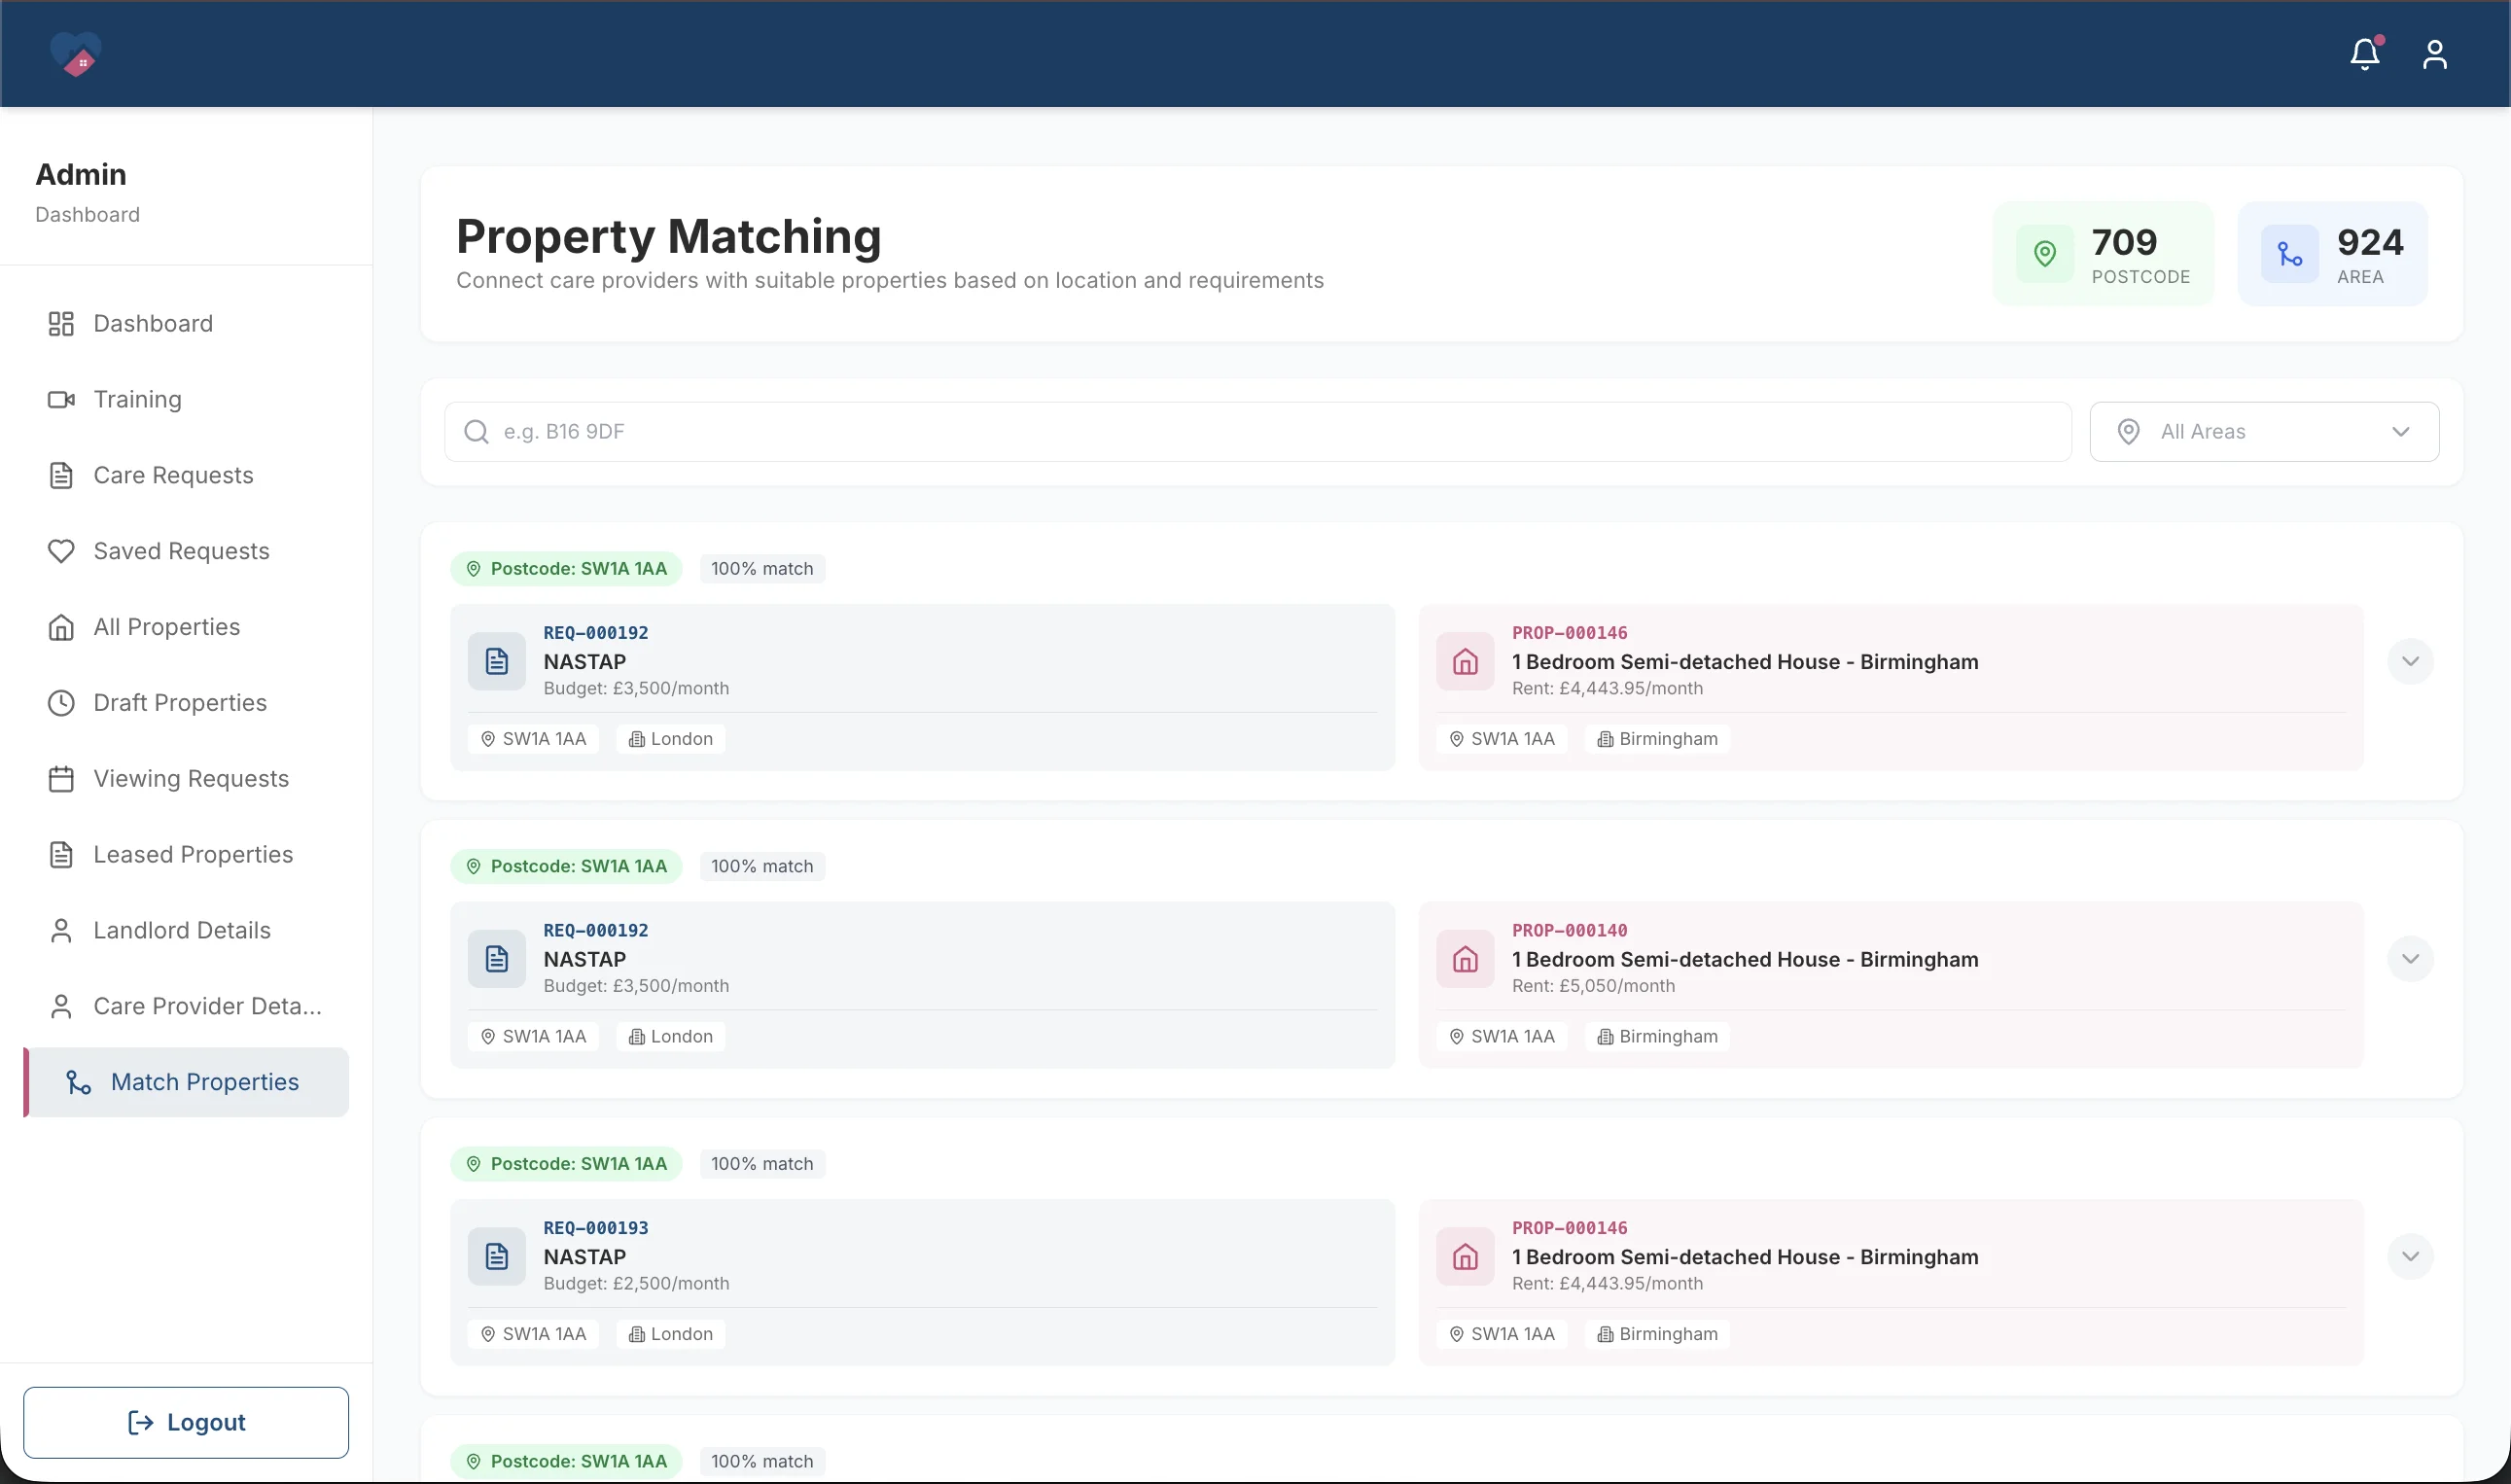Click the location pin in All Areas dropdown
Screen dimensions: 2511x1484
[x=2129, y=431]
